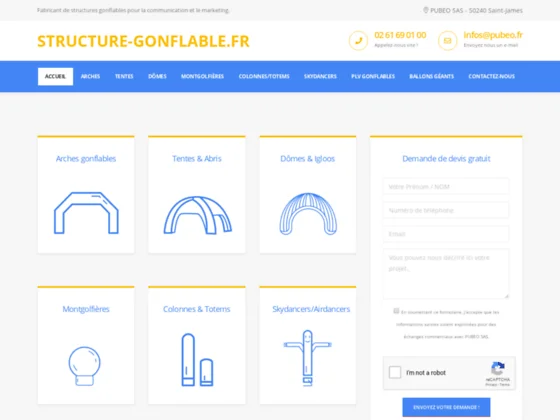Open the skydancer figure icon
The image size is (560, 420).
tap(308, 358)
